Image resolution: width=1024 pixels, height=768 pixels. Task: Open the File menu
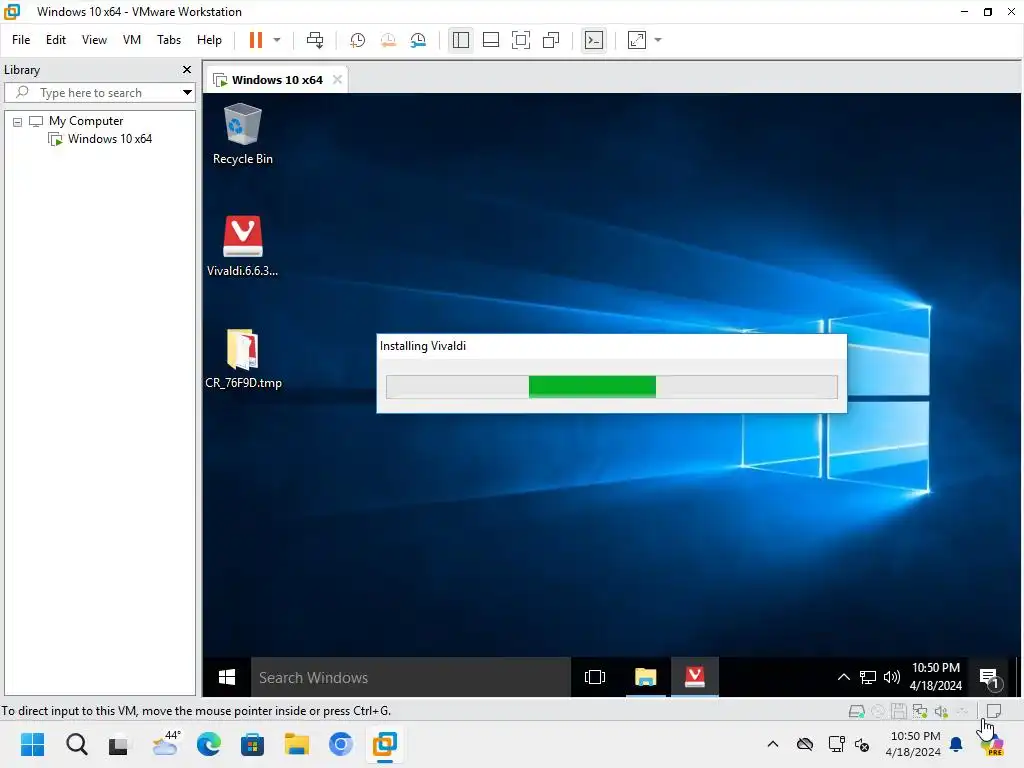[x=21, y=40]
